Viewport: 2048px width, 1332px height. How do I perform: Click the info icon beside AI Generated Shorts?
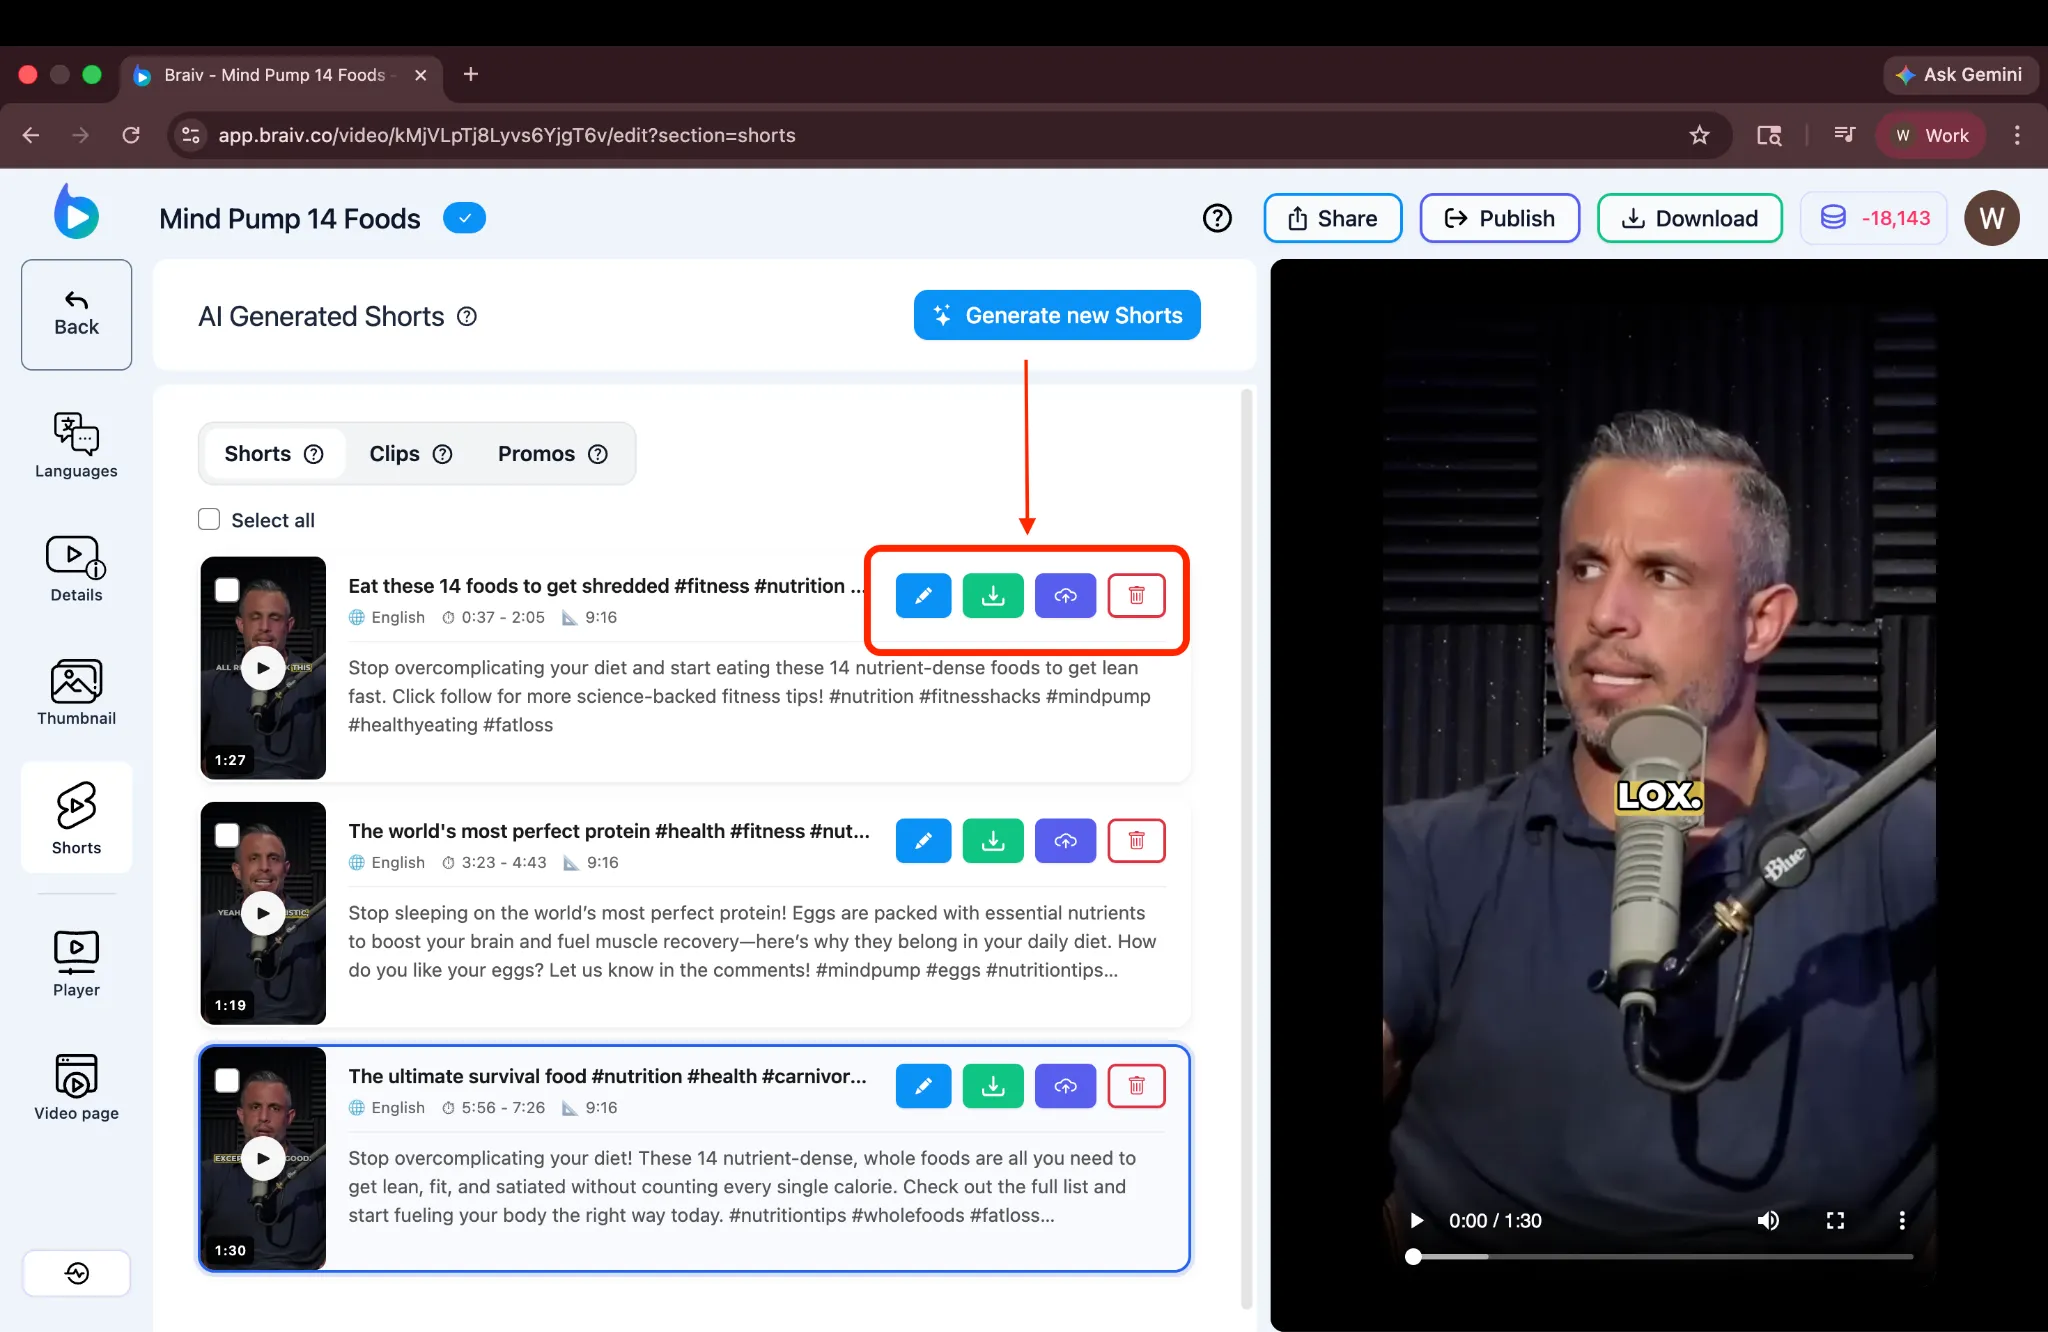[467, 316]
